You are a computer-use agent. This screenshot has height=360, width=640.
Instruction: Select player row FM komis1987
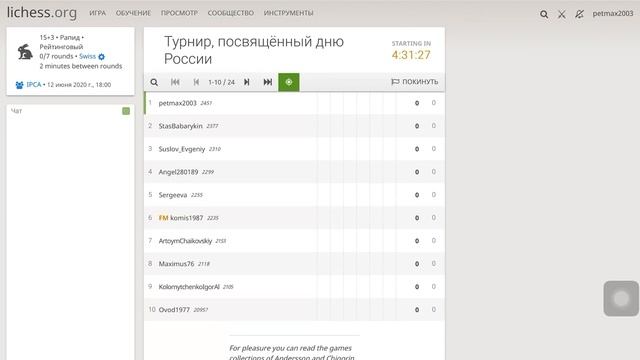coord(294,218)
